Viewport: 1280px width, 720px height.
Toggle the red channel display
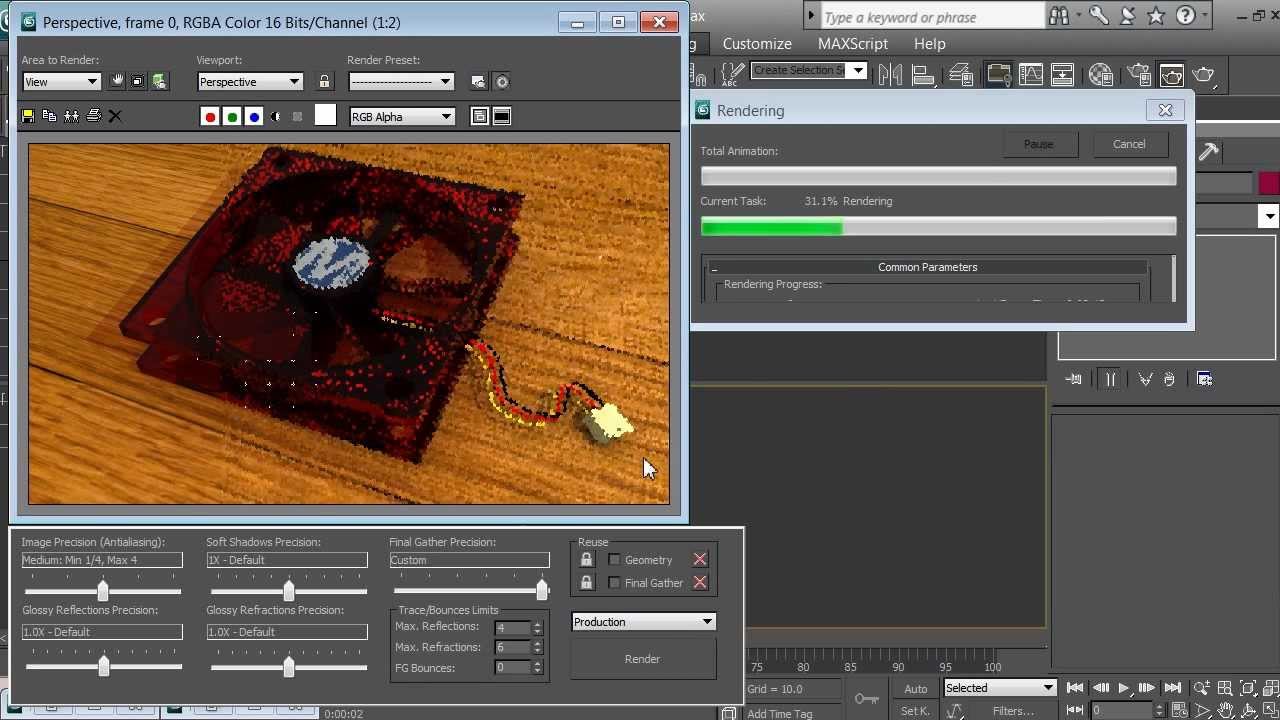click(x=210, y=117)
